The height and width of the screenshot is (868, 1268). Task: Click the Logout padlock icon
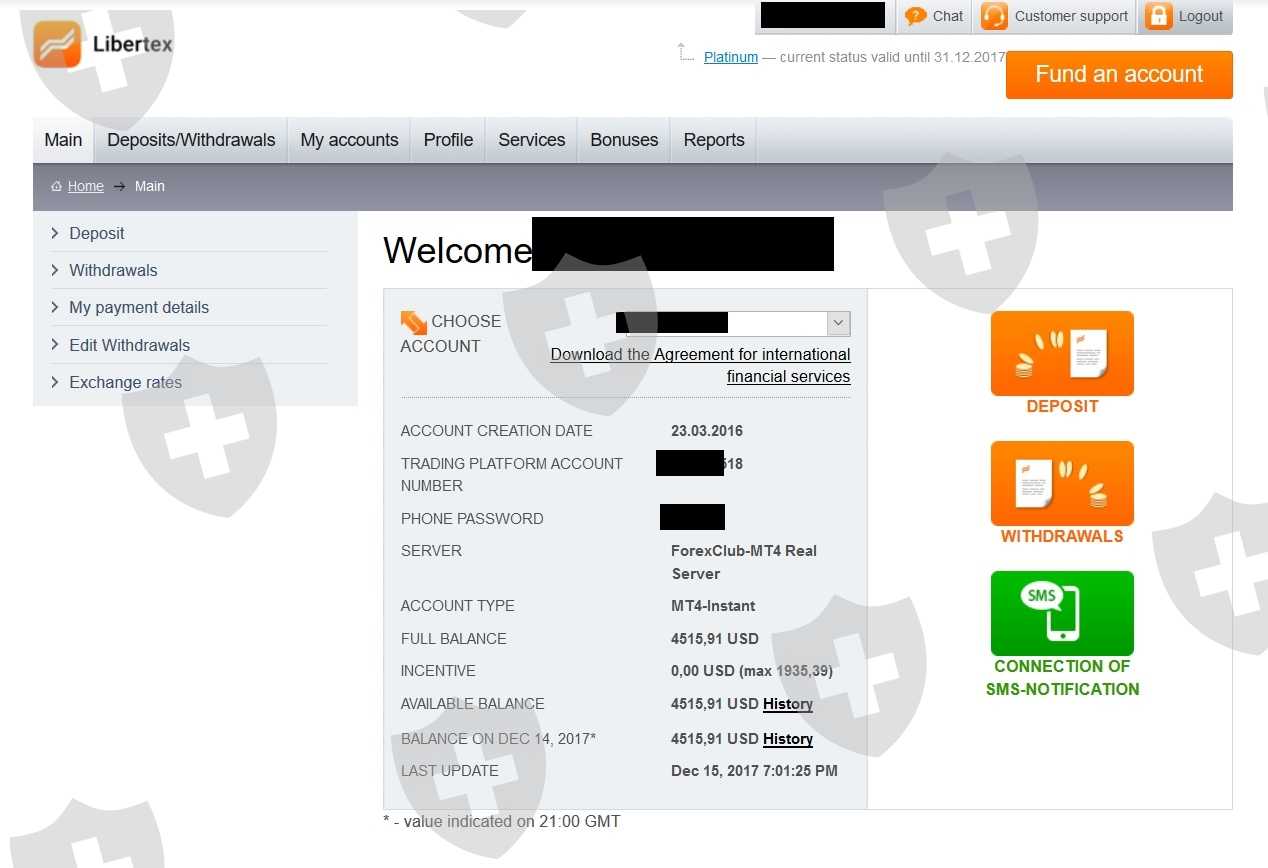[1158, 16]
